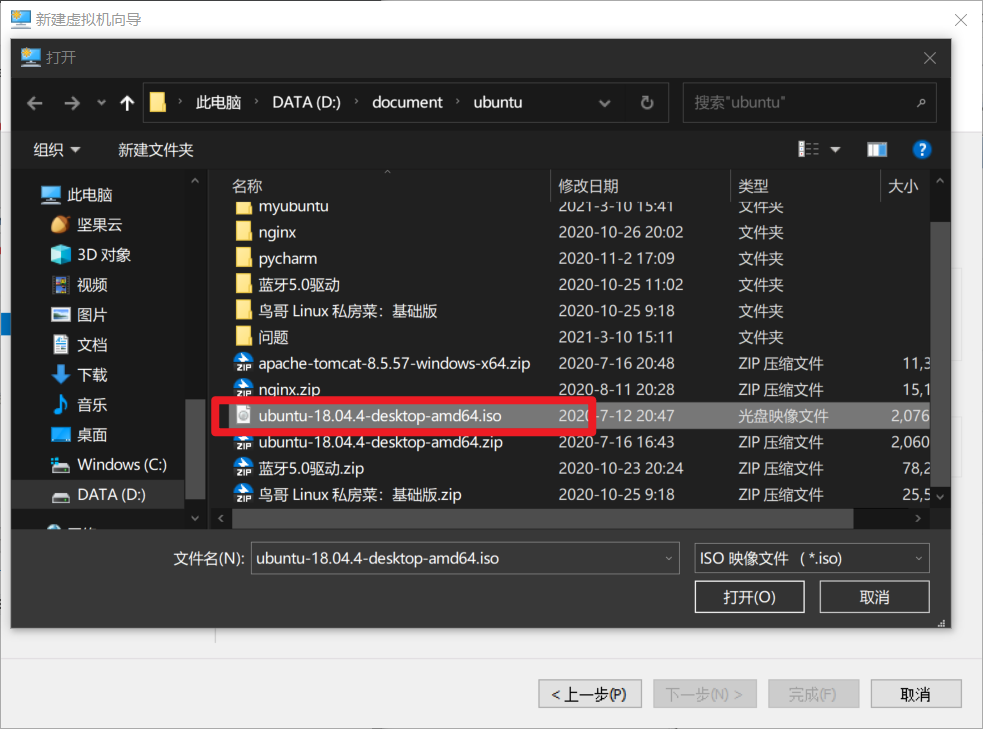Click the Up one level arrow
Screen dimensions: 983x729
[x=127, y=103]
